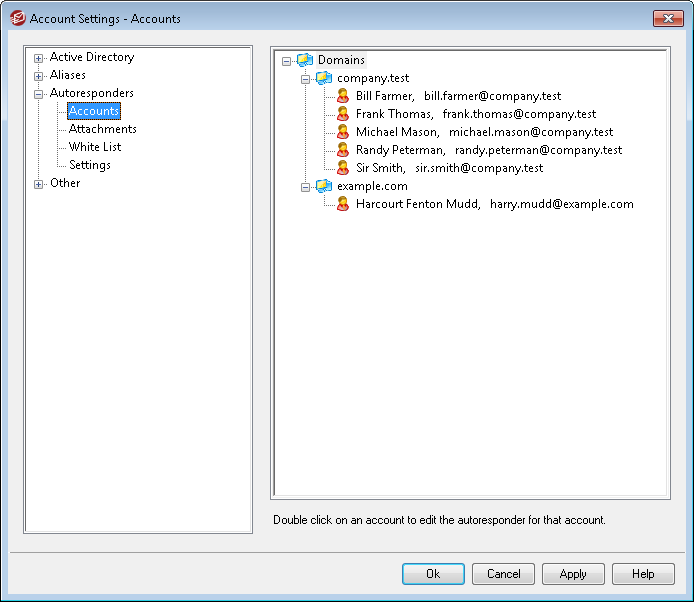Click the user icon beside Randy Peterman
Viewport: 694px width, 602px height.
(343, 150)
